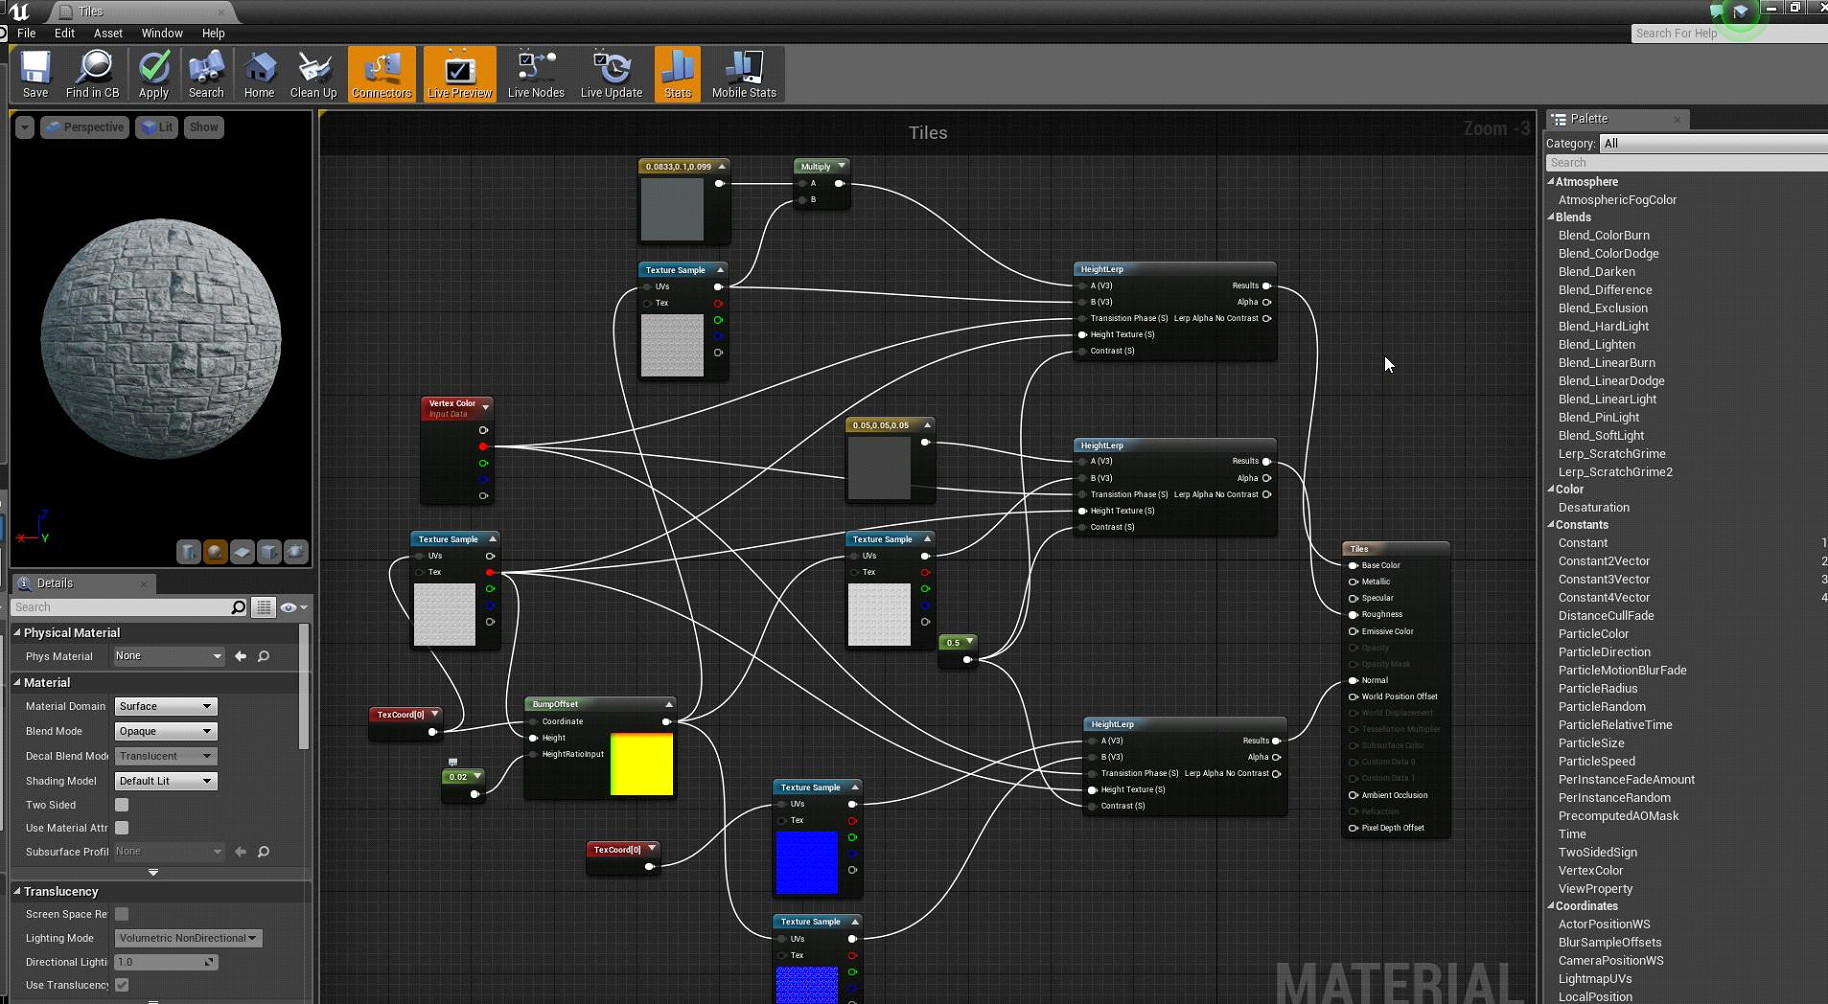Open the Shading Model dropdown
The width and height of the screenshot is (1828, 1004).
[x=165, y=781]
